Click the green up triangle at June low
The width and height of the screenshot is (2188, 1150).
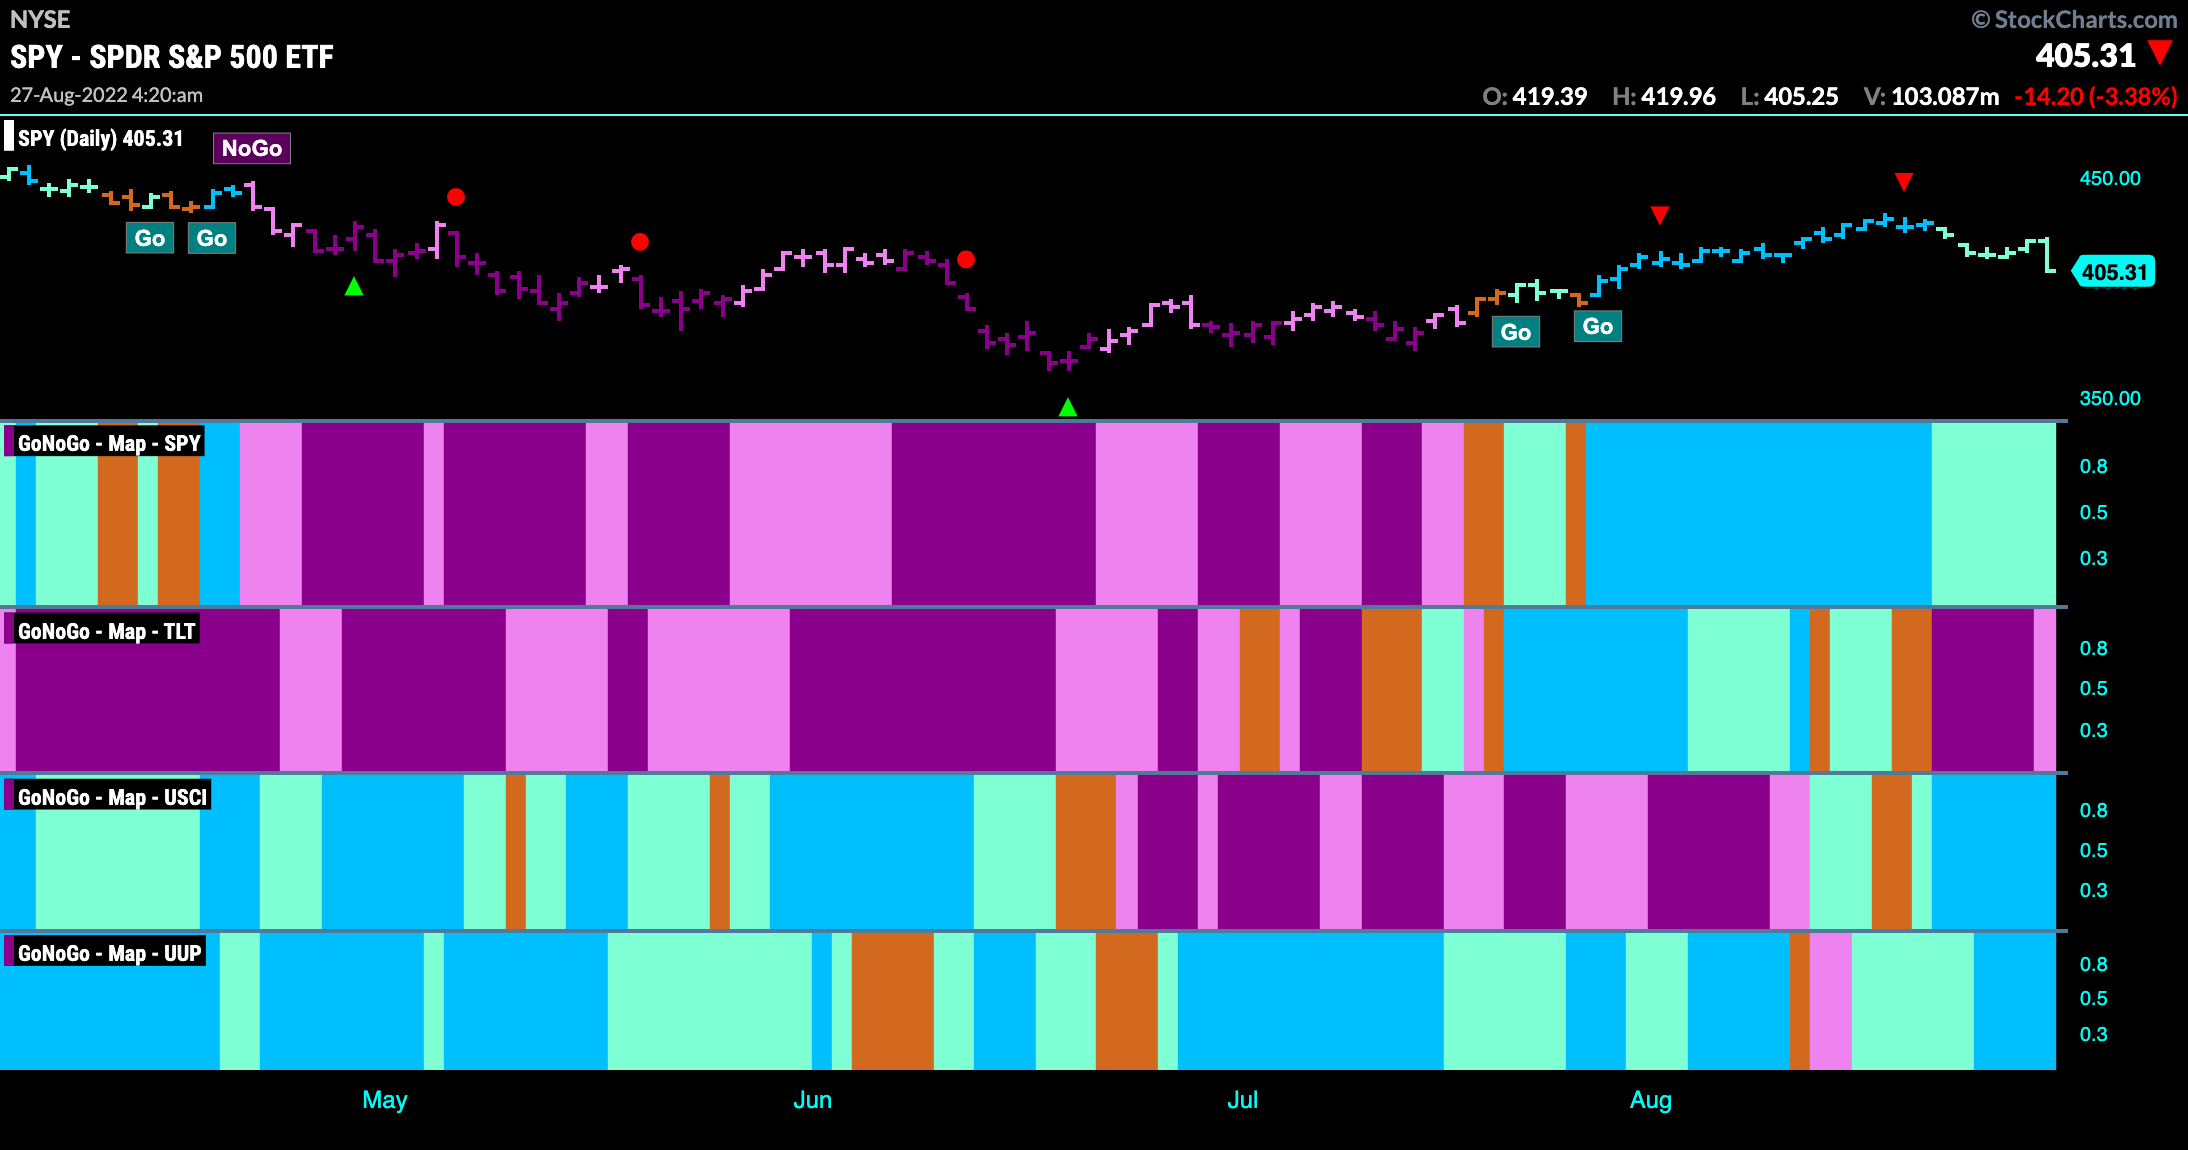coord(1068,407)
